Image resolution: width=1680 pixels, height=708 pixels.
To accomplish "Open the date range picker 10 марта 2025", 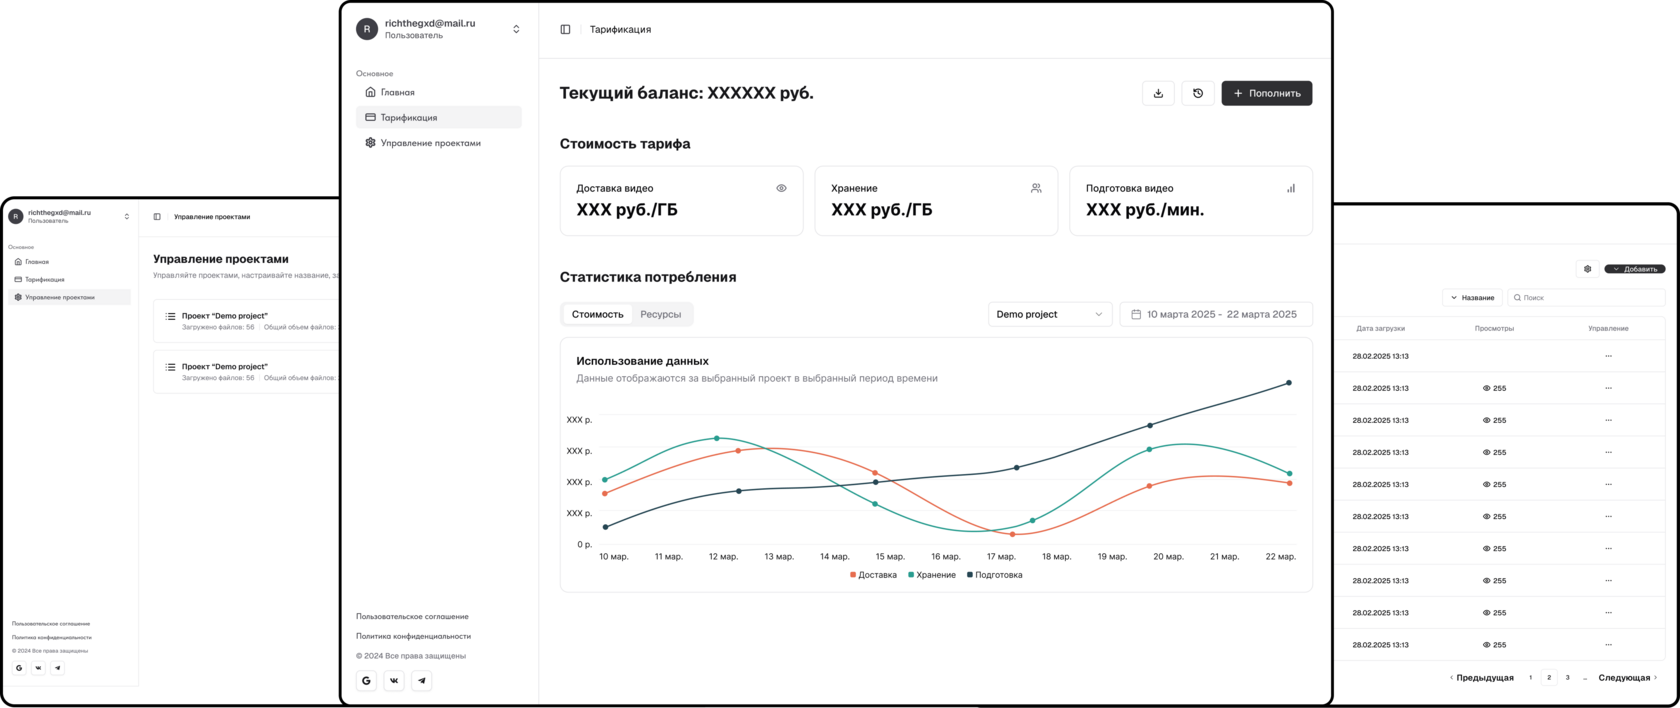I will point(1216,314).
